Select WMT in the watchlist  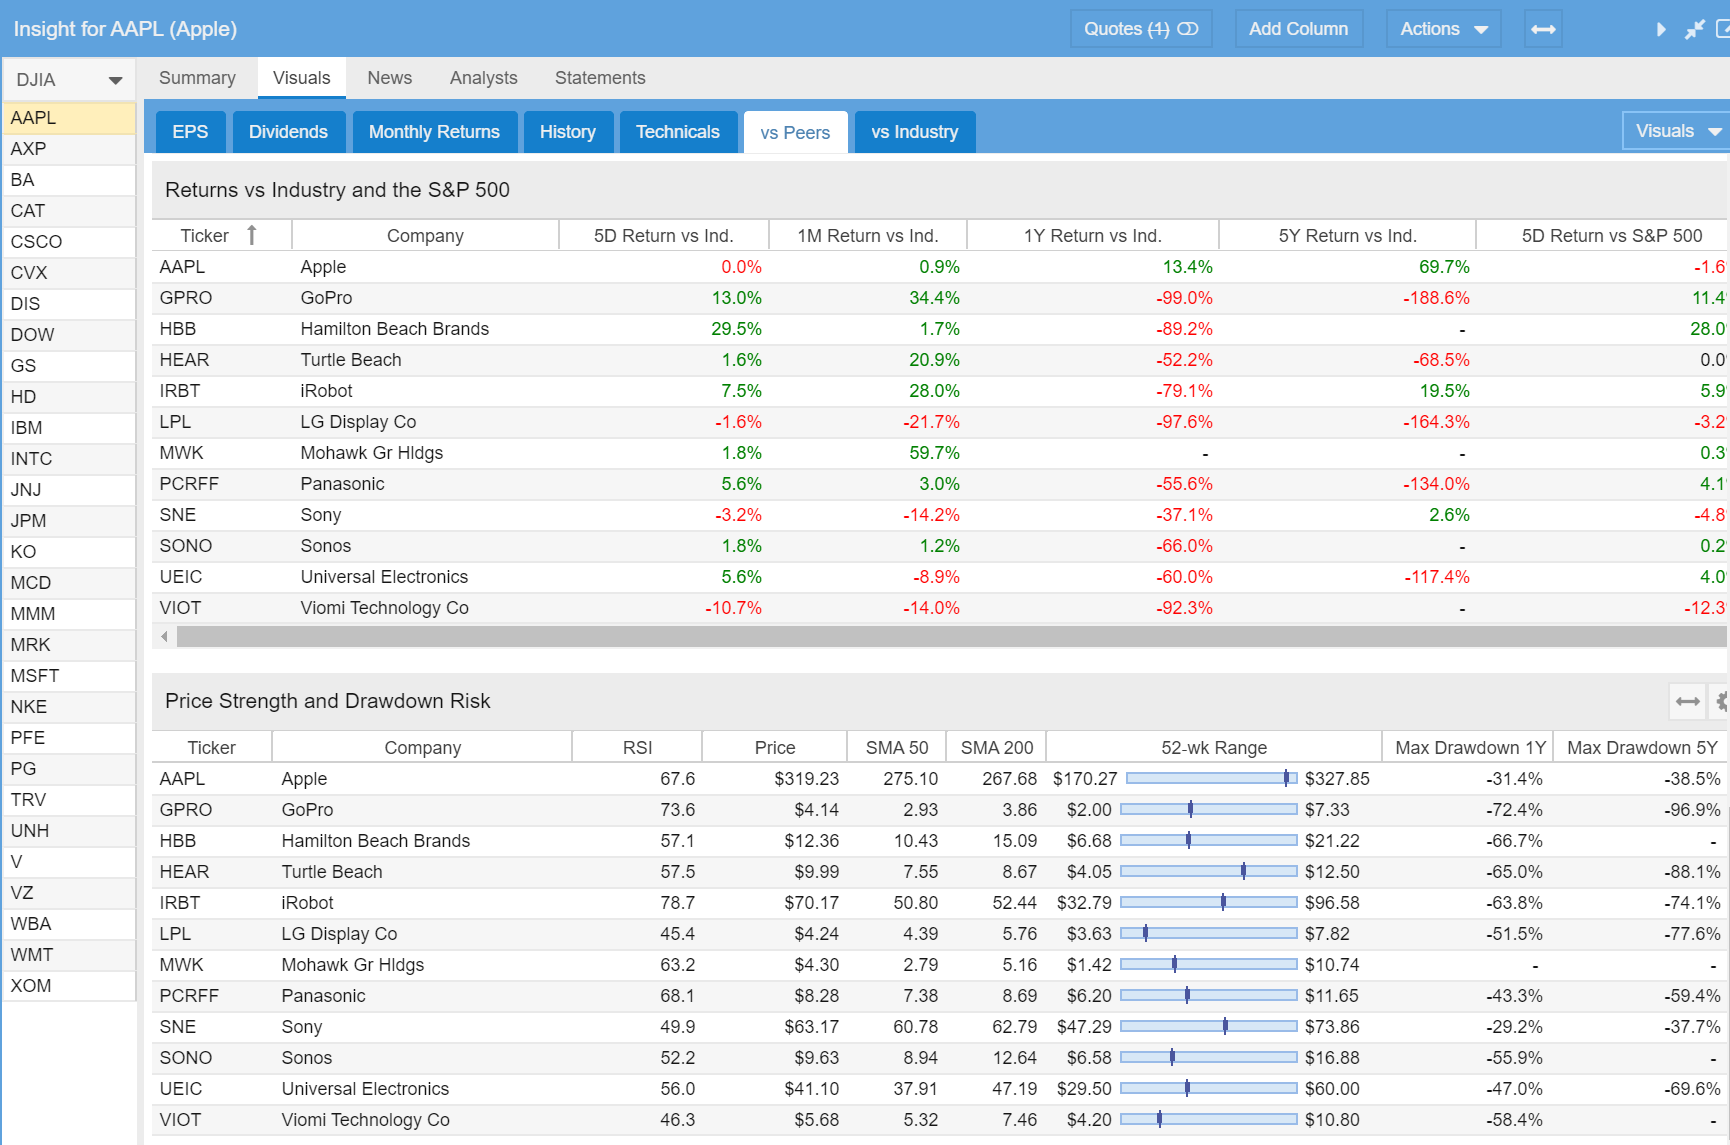pos(69,955)
